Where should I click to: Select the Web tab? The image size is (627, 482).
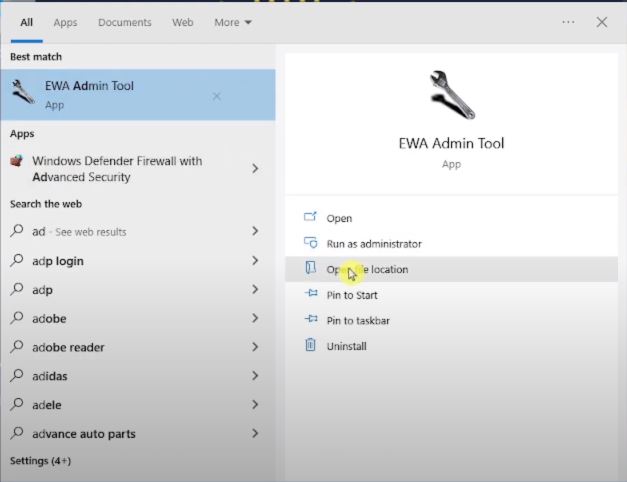pos(183,22)
